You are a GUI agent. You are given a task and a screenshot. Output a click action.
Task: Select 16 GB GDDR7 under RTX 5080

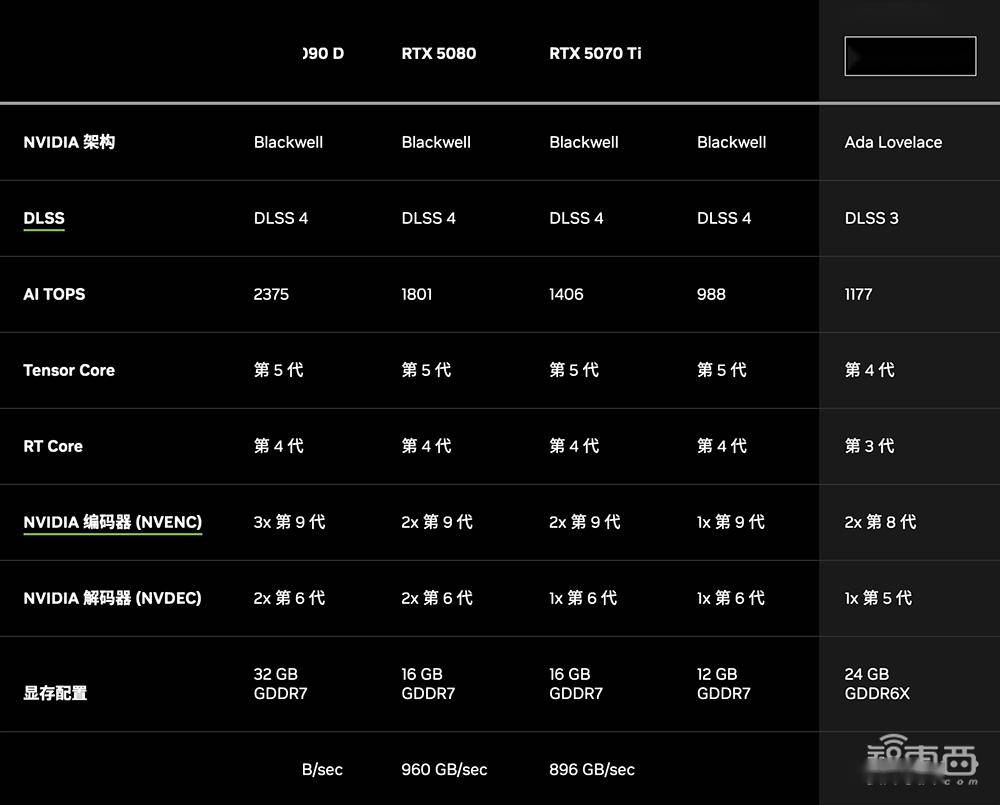(x=429, y=684)
